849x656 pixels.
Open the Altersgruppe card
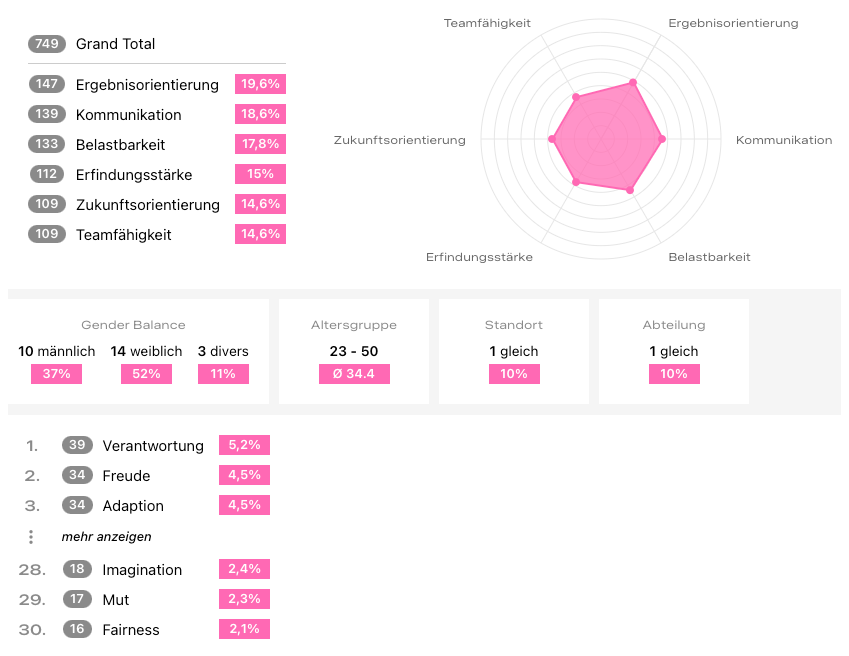[x=354, y=351]
